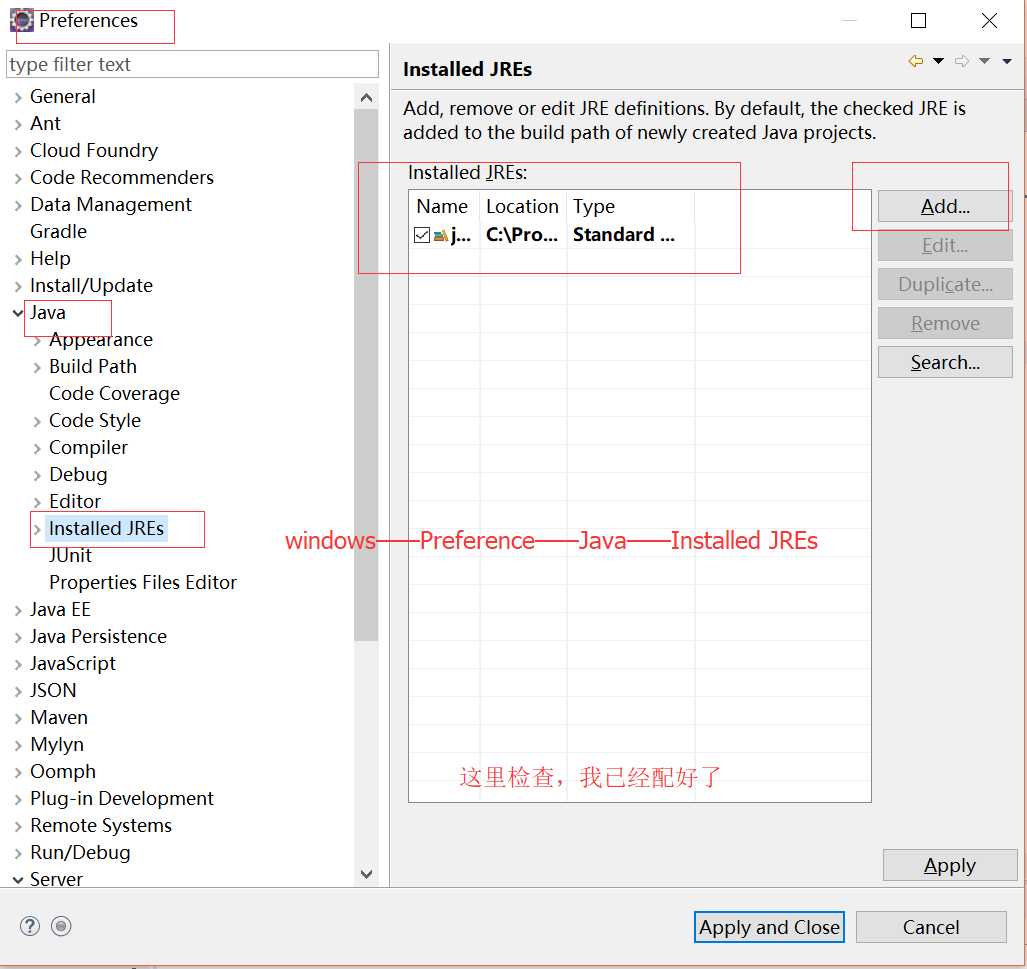1027x969 pixels.
Task: Expand the Ant category
Action: [18, 124]
